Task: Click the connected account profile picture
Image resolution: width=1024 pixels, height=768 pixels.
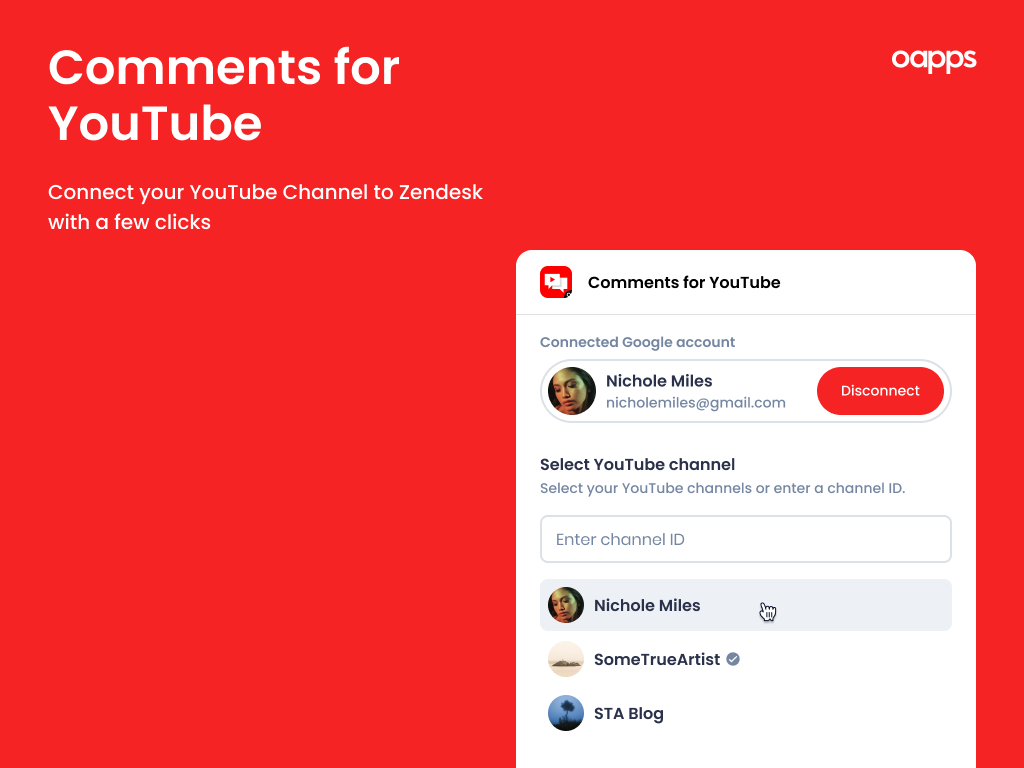Action: click(x=572, y=391)
